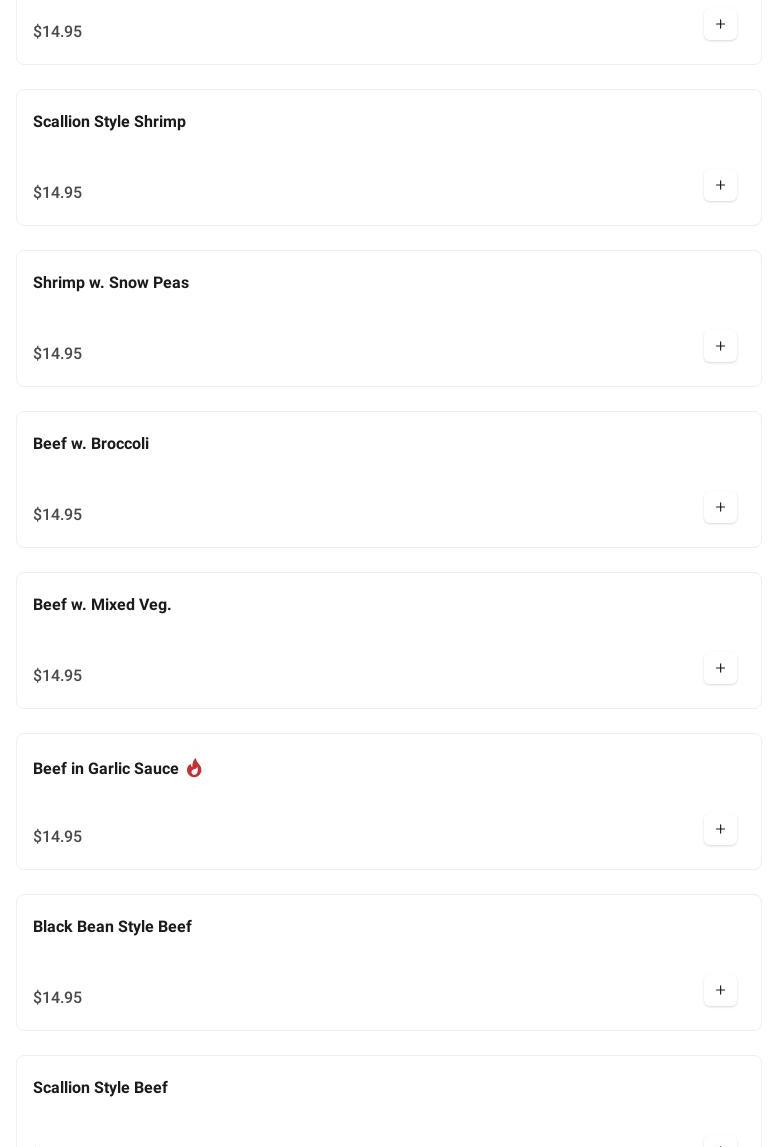Click price below Shrimp w. Snow Peas
This screenshot has width=778, height=1147.
tap(58, 354)
